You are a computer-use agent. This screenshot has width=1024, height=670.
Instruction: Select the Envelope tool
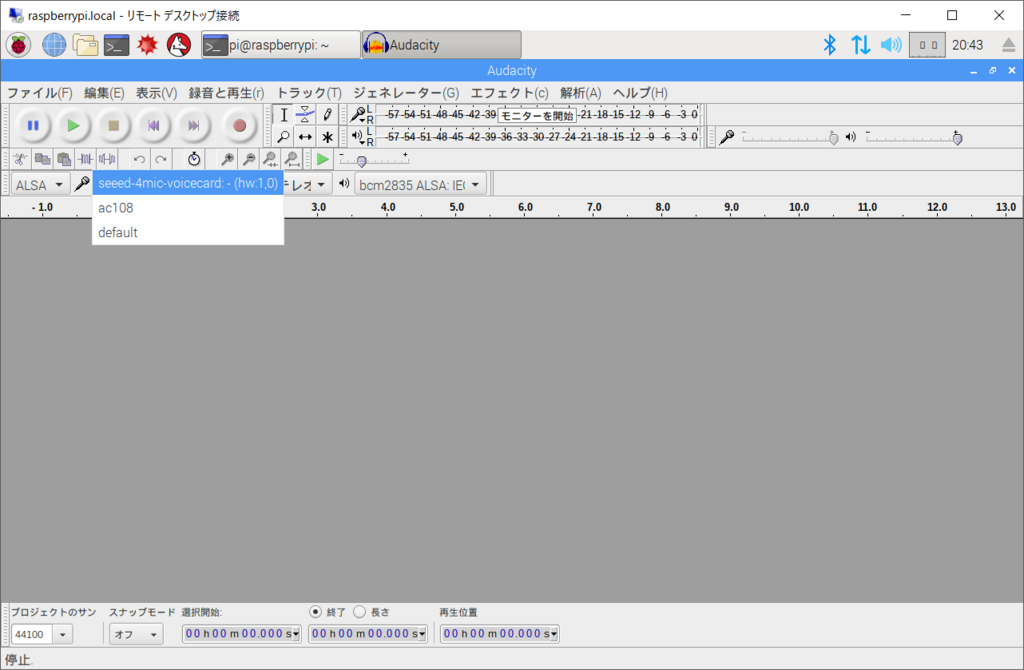[305, 115]
